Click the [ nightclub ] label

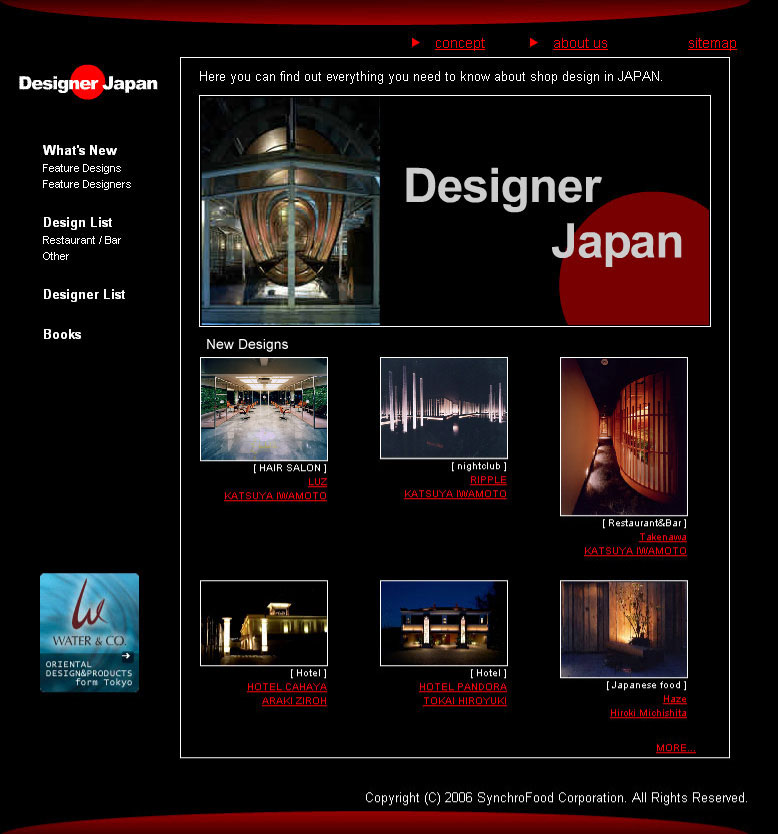click(479, 466)
